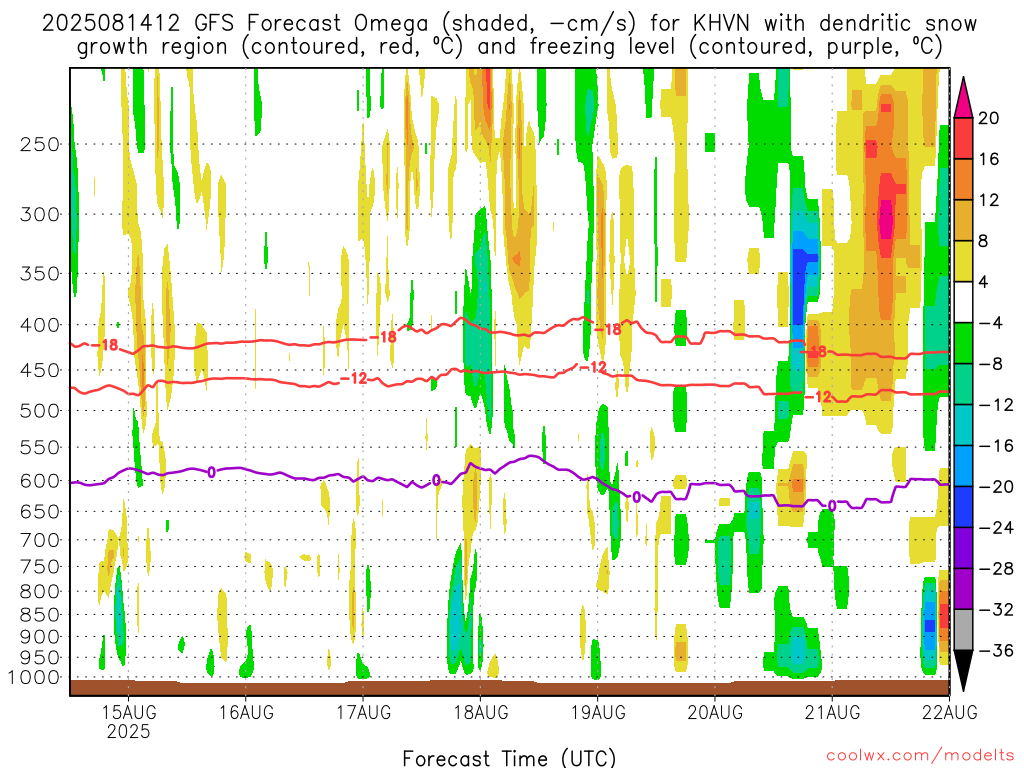Click the 850 pressure level label
1024x768 pixels.
[x=40, y=615]
